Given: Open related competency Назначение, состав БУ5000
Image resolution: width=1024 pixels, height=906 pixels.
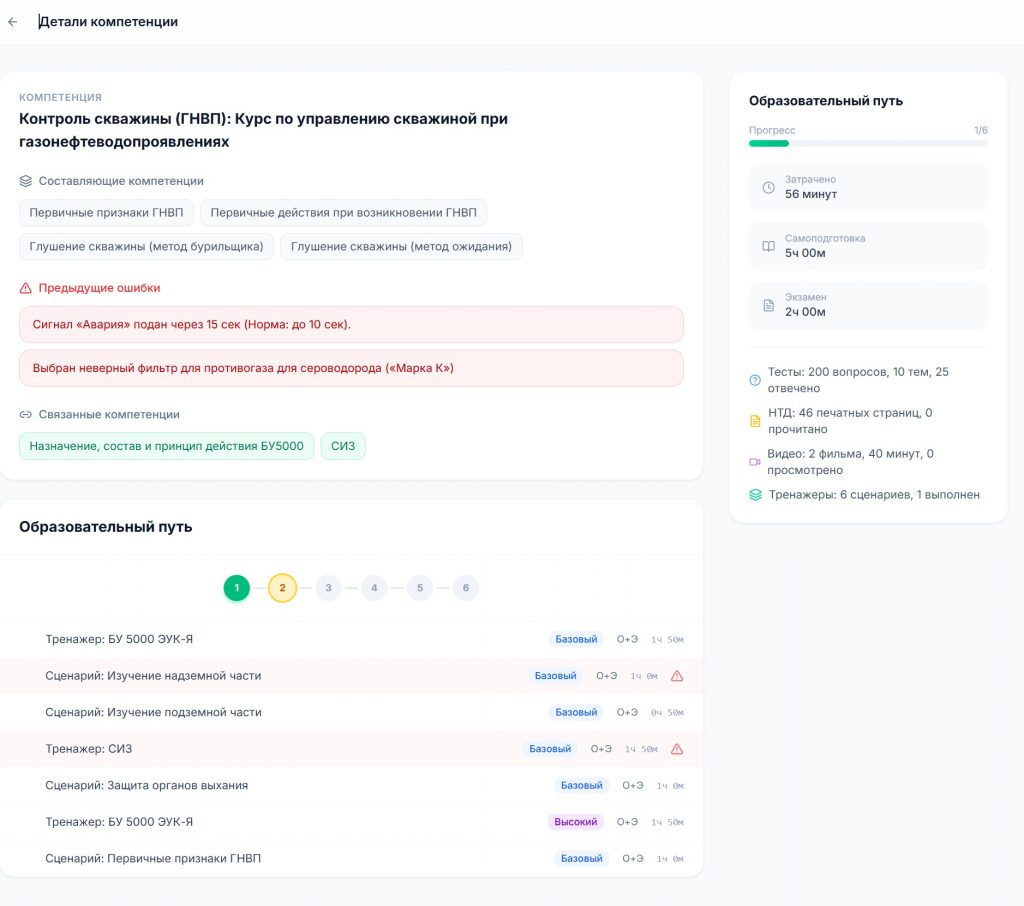Looking at the screenshot, I should click(x=166, y=446).
